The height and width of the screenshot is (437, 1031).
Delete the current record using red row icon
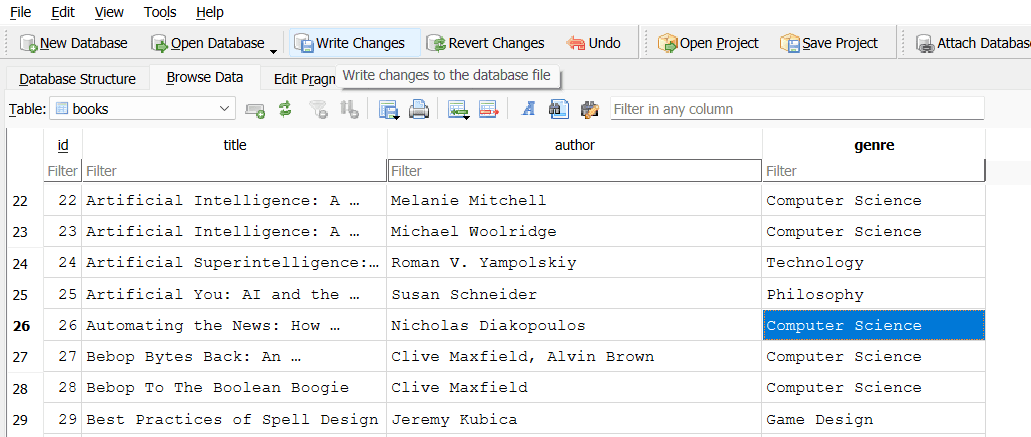(x=488, y=109)
